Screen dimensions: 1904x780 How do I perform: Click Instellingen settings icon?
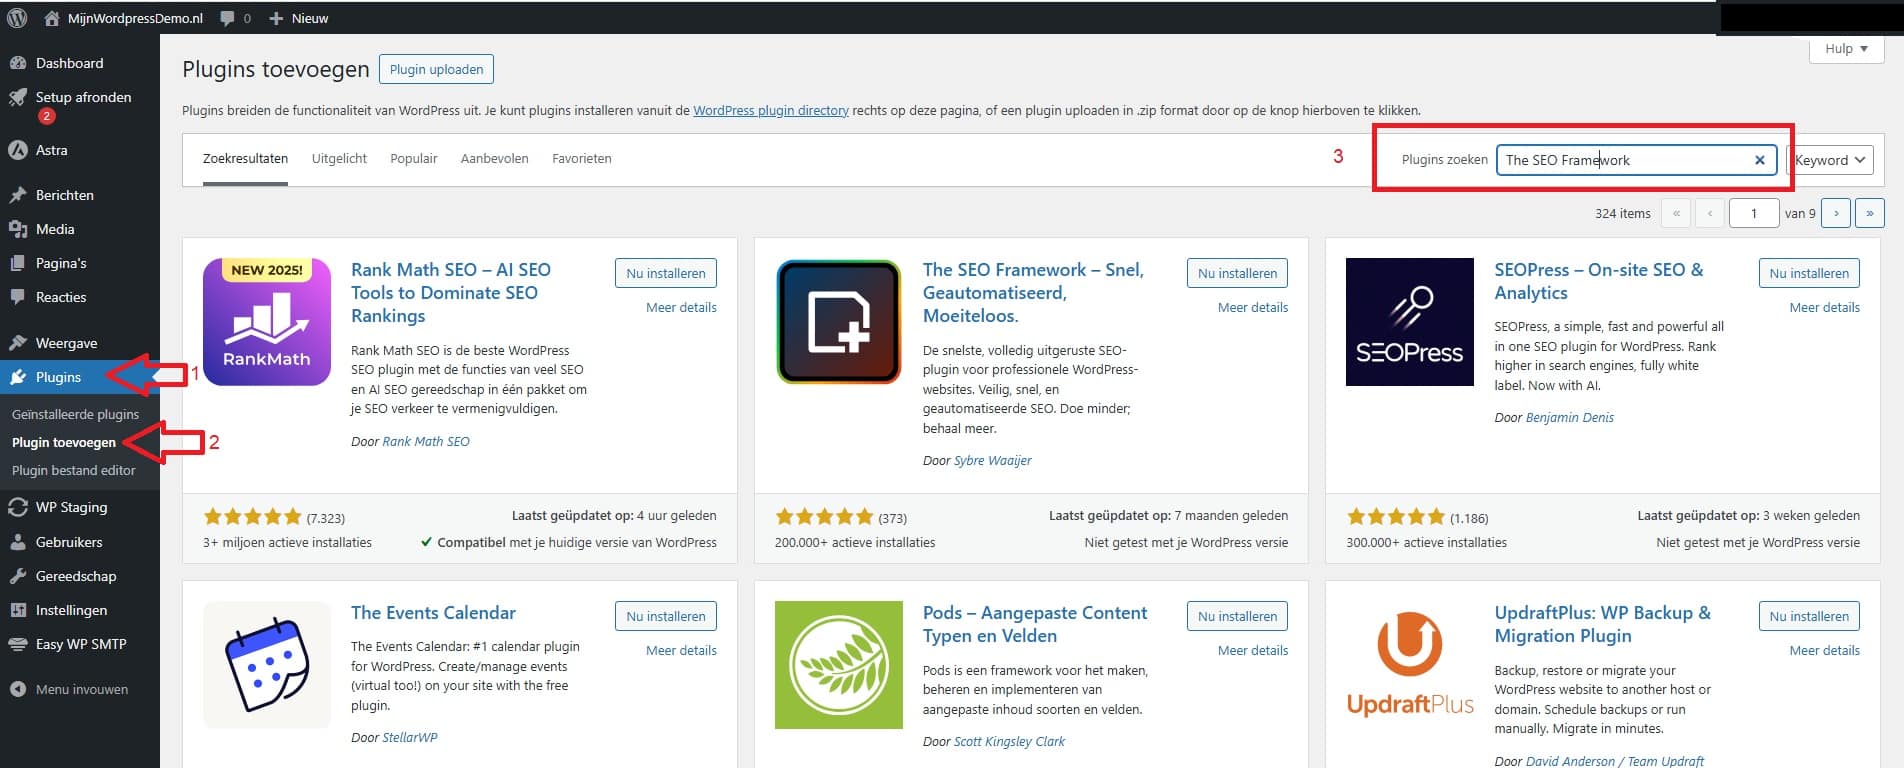coord(17,610)
